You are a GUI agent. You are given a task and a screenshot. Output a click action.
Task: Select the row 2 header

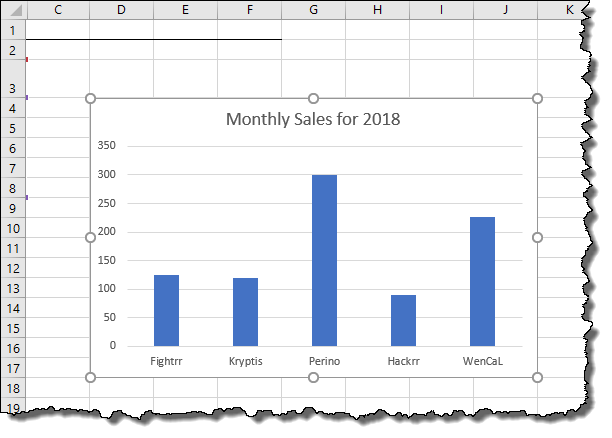(12, 49)
